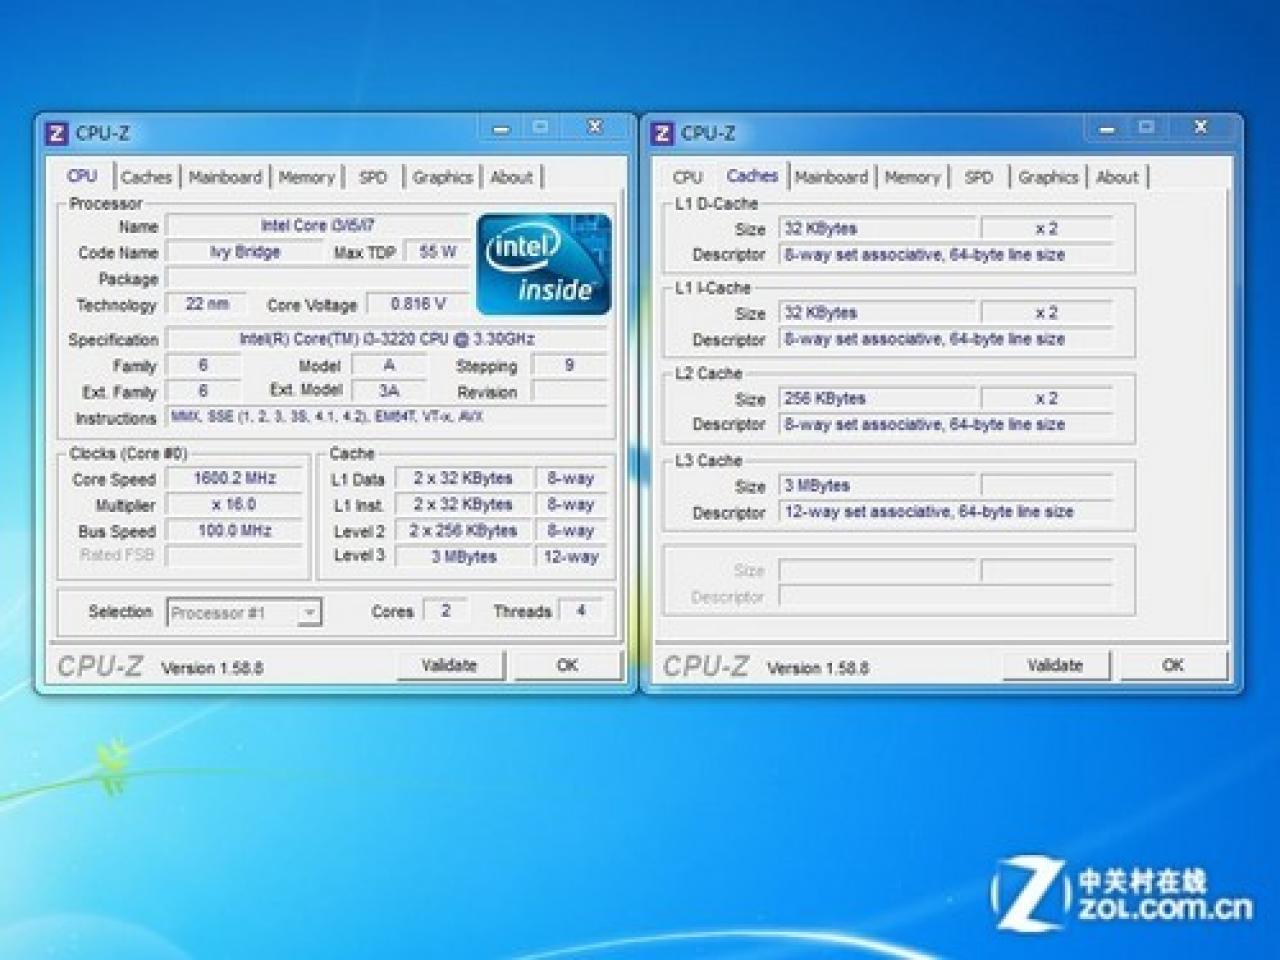The height and width of the screenshot is (960, 1280).
Task: Click the Core Speed value '1600.2 MHz'
Action: pos(234,479)
